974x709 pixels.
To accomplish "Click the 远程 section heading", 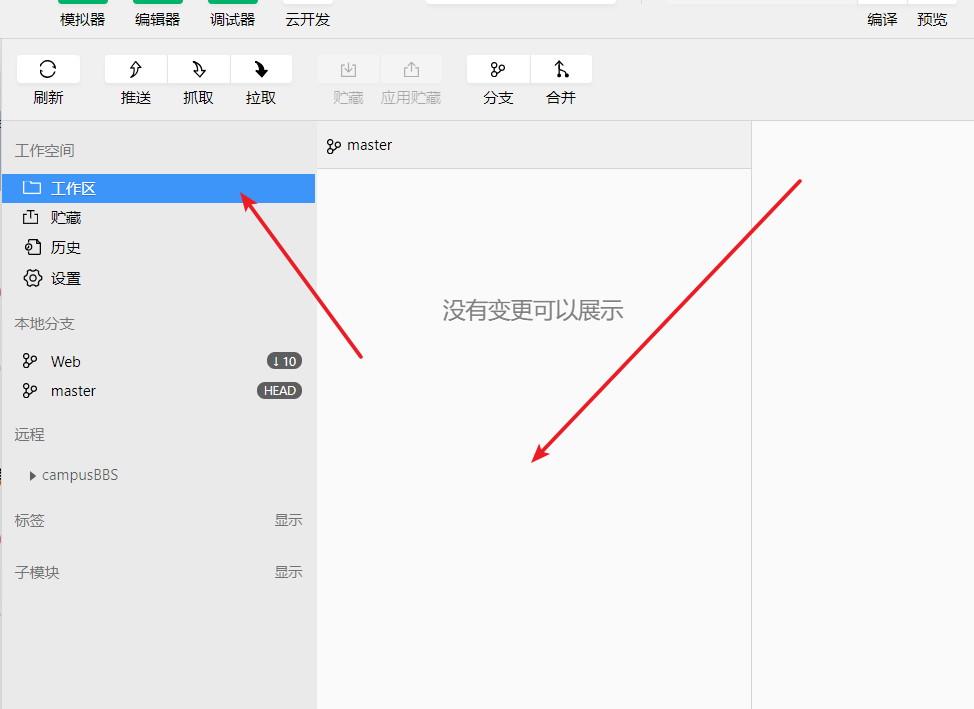I will click(x=29, y=434).
